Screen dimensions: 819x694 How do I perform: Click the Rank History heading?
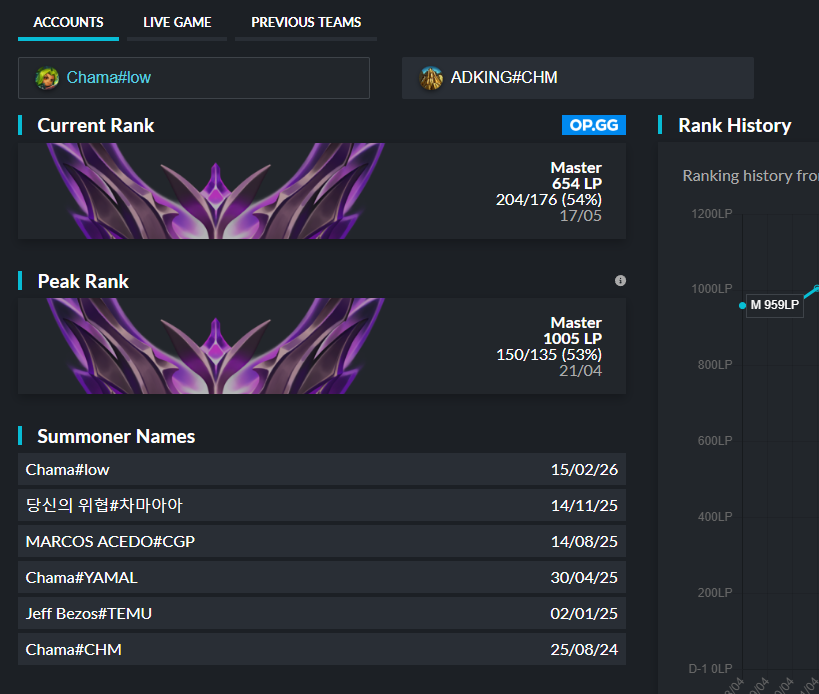click(x=734, y=125)
